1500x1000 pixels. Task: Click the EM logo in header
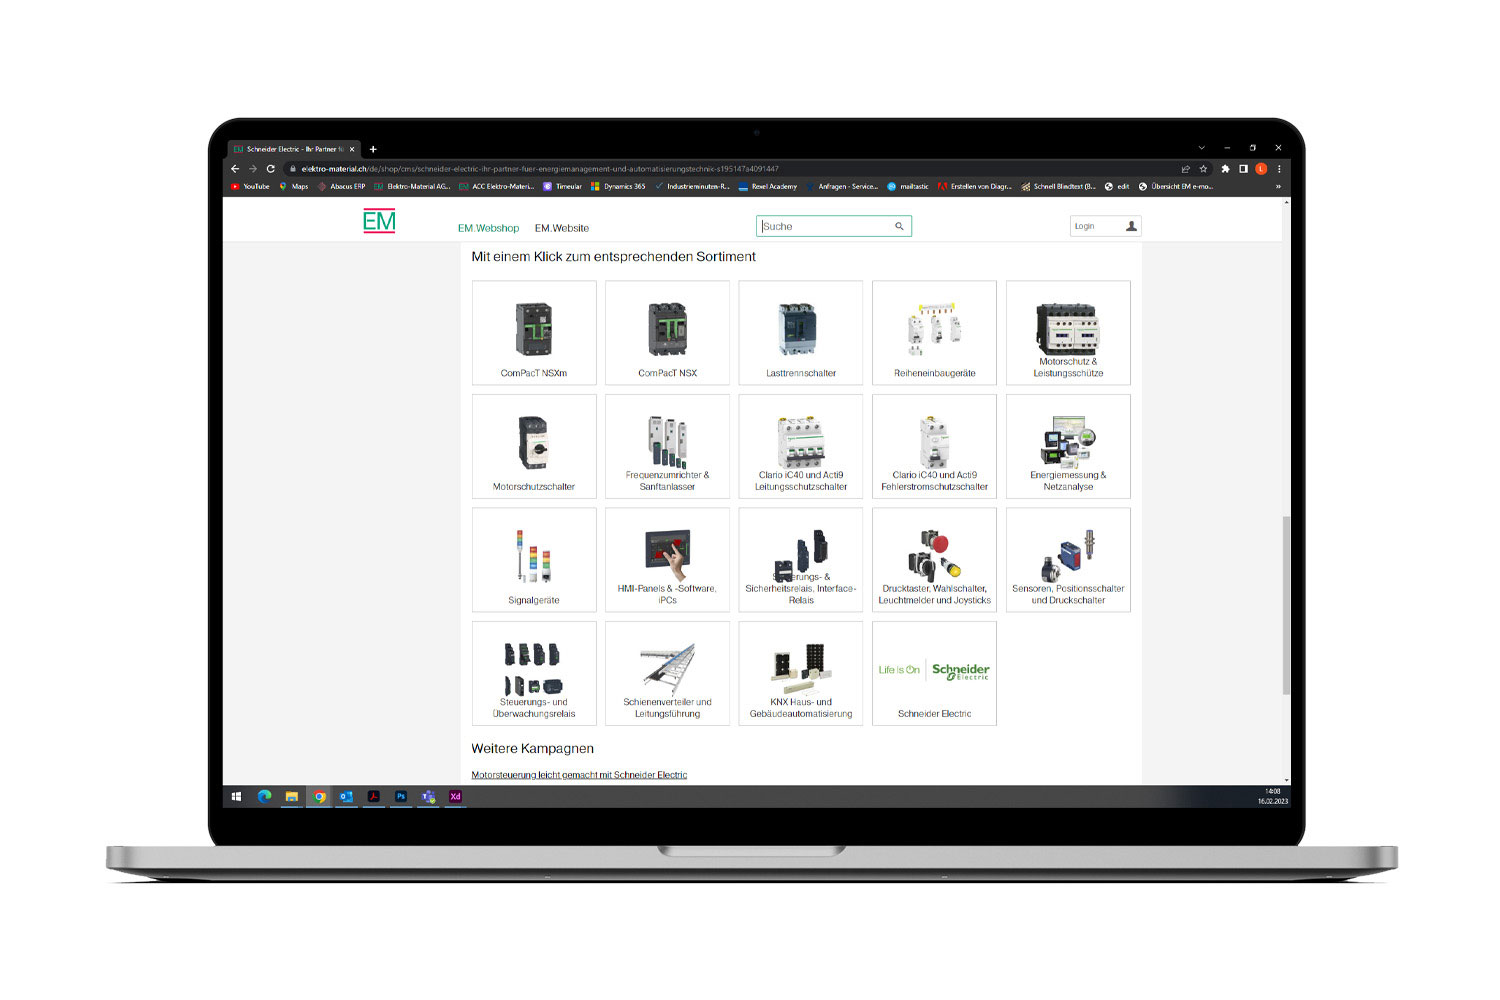tap(379, 221)
